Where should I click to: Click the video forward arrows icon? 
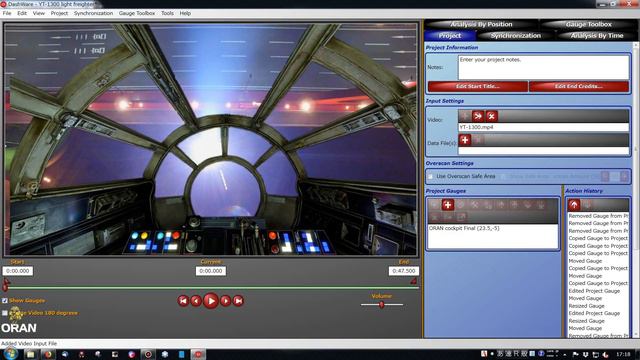[x=478, y=116]
